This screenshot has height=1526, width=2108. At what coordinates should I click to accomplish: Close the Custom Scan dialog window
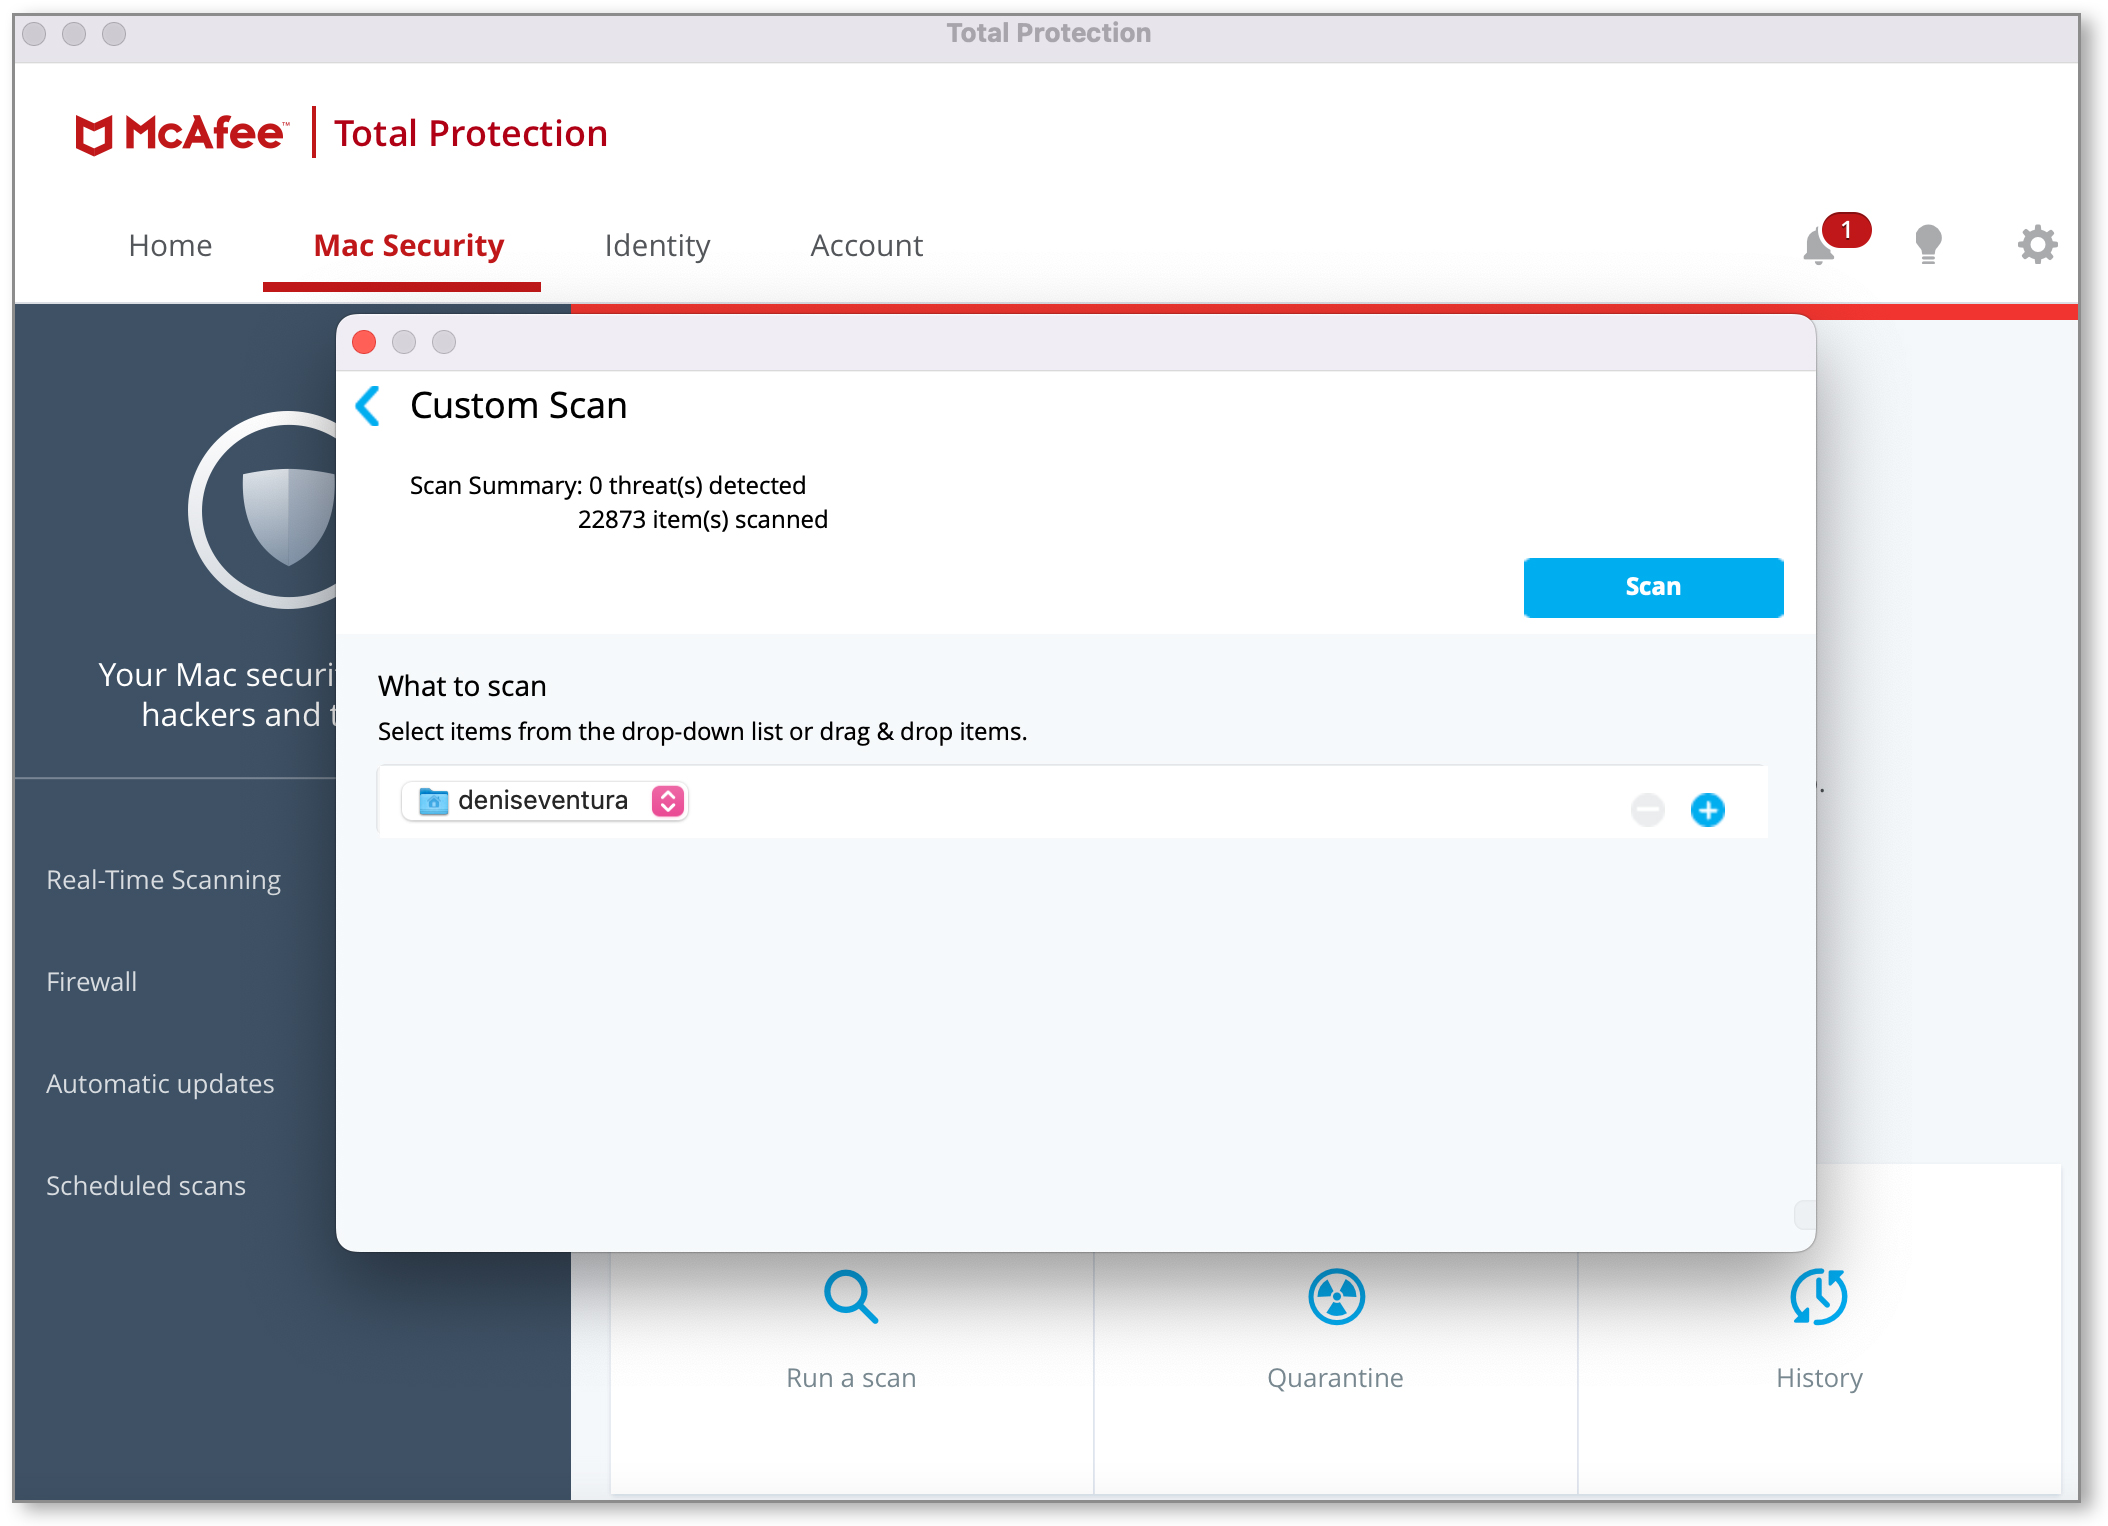pyautogui.click(x=364, y=343)
